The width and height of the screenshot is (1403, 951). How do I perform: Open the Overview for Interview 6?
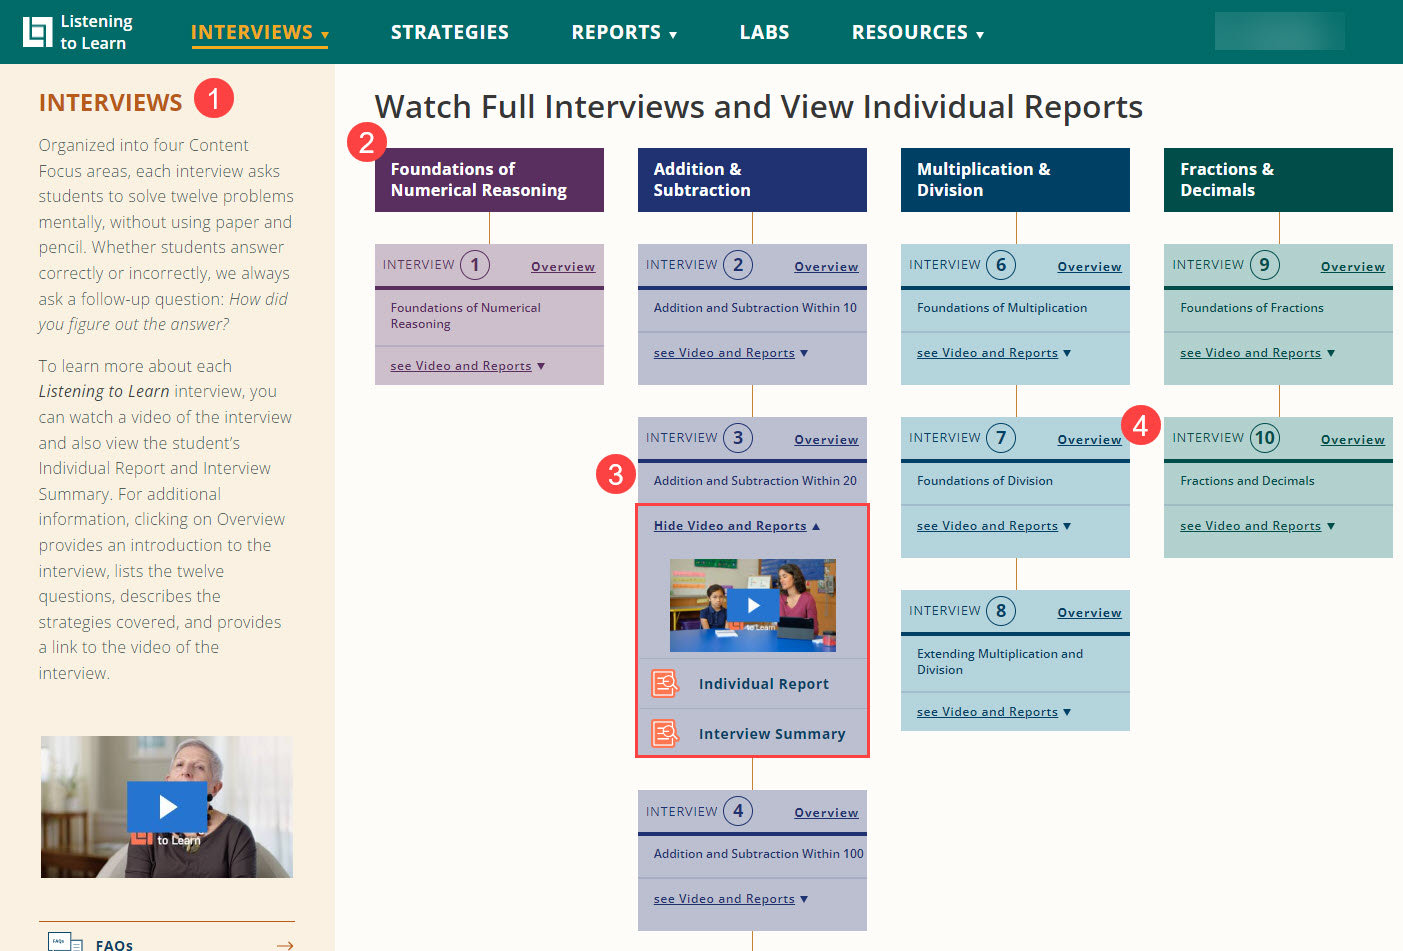[x=1089, y=266]
